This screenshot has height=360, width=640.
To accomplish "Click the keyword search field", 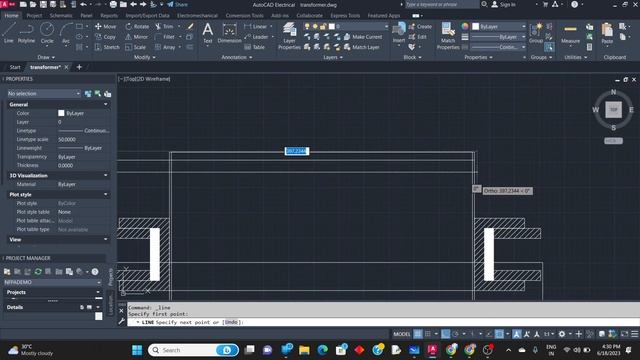I will tap(442, 4).
